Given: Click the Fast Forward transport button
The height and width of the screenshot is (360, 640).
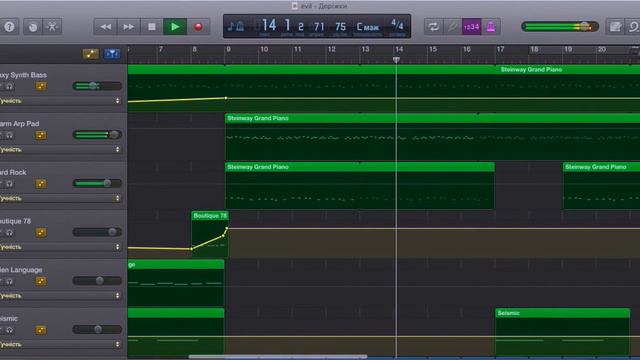Looking at the screenshot, I should click(129, 27).
